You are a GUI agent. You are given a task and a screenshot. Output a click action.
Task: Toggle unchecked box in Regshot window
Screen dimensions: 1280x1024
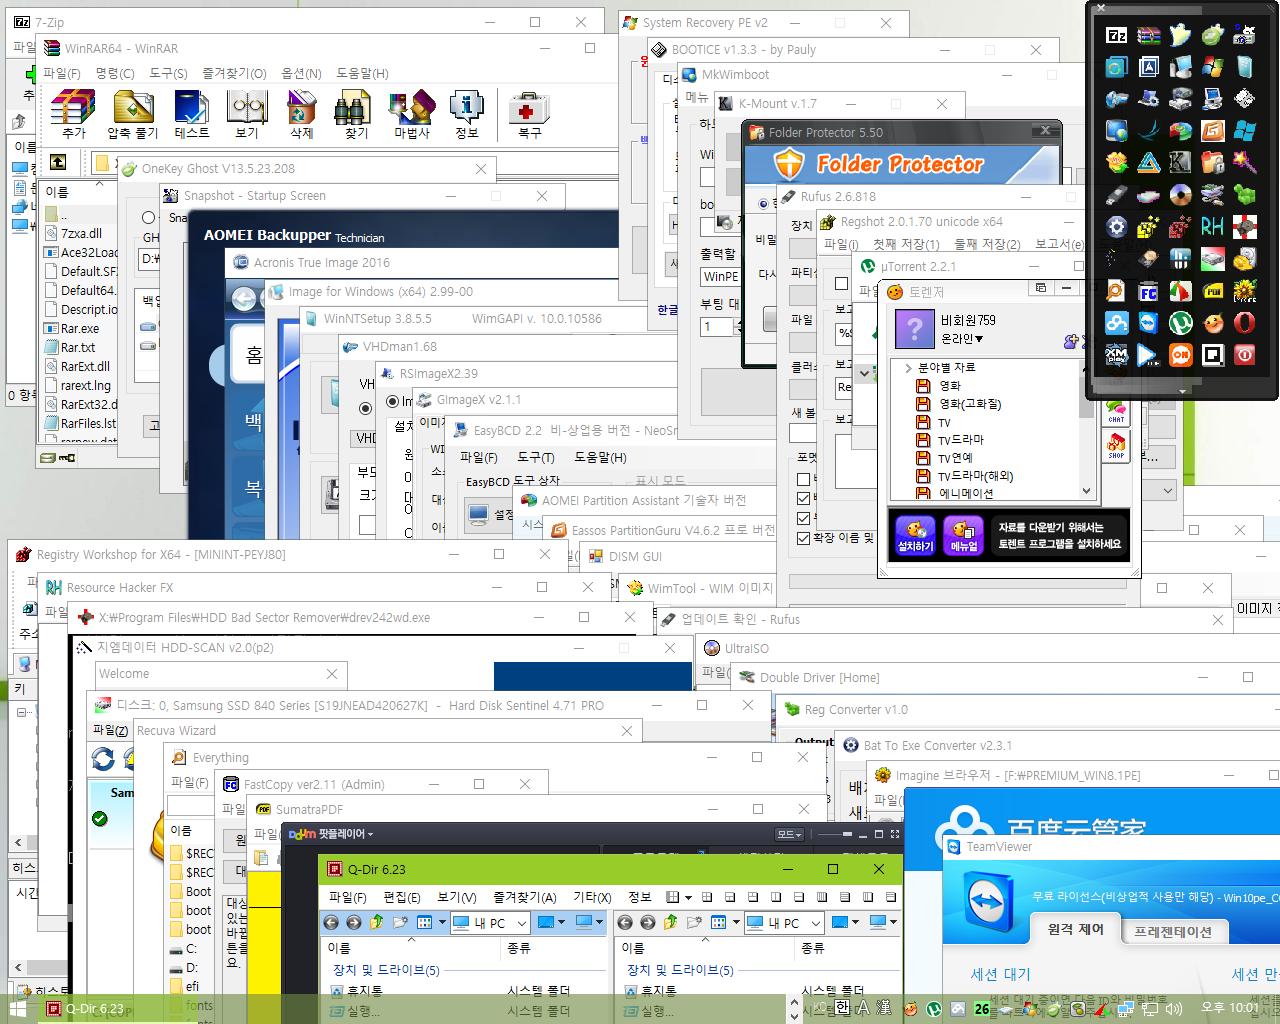(x=841, y=283)
